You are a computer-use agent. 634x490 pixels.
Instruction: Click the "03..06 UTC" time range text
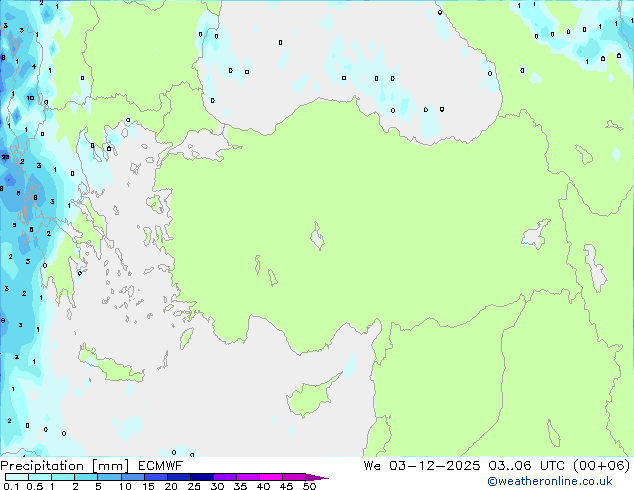(x=526, y=465)
